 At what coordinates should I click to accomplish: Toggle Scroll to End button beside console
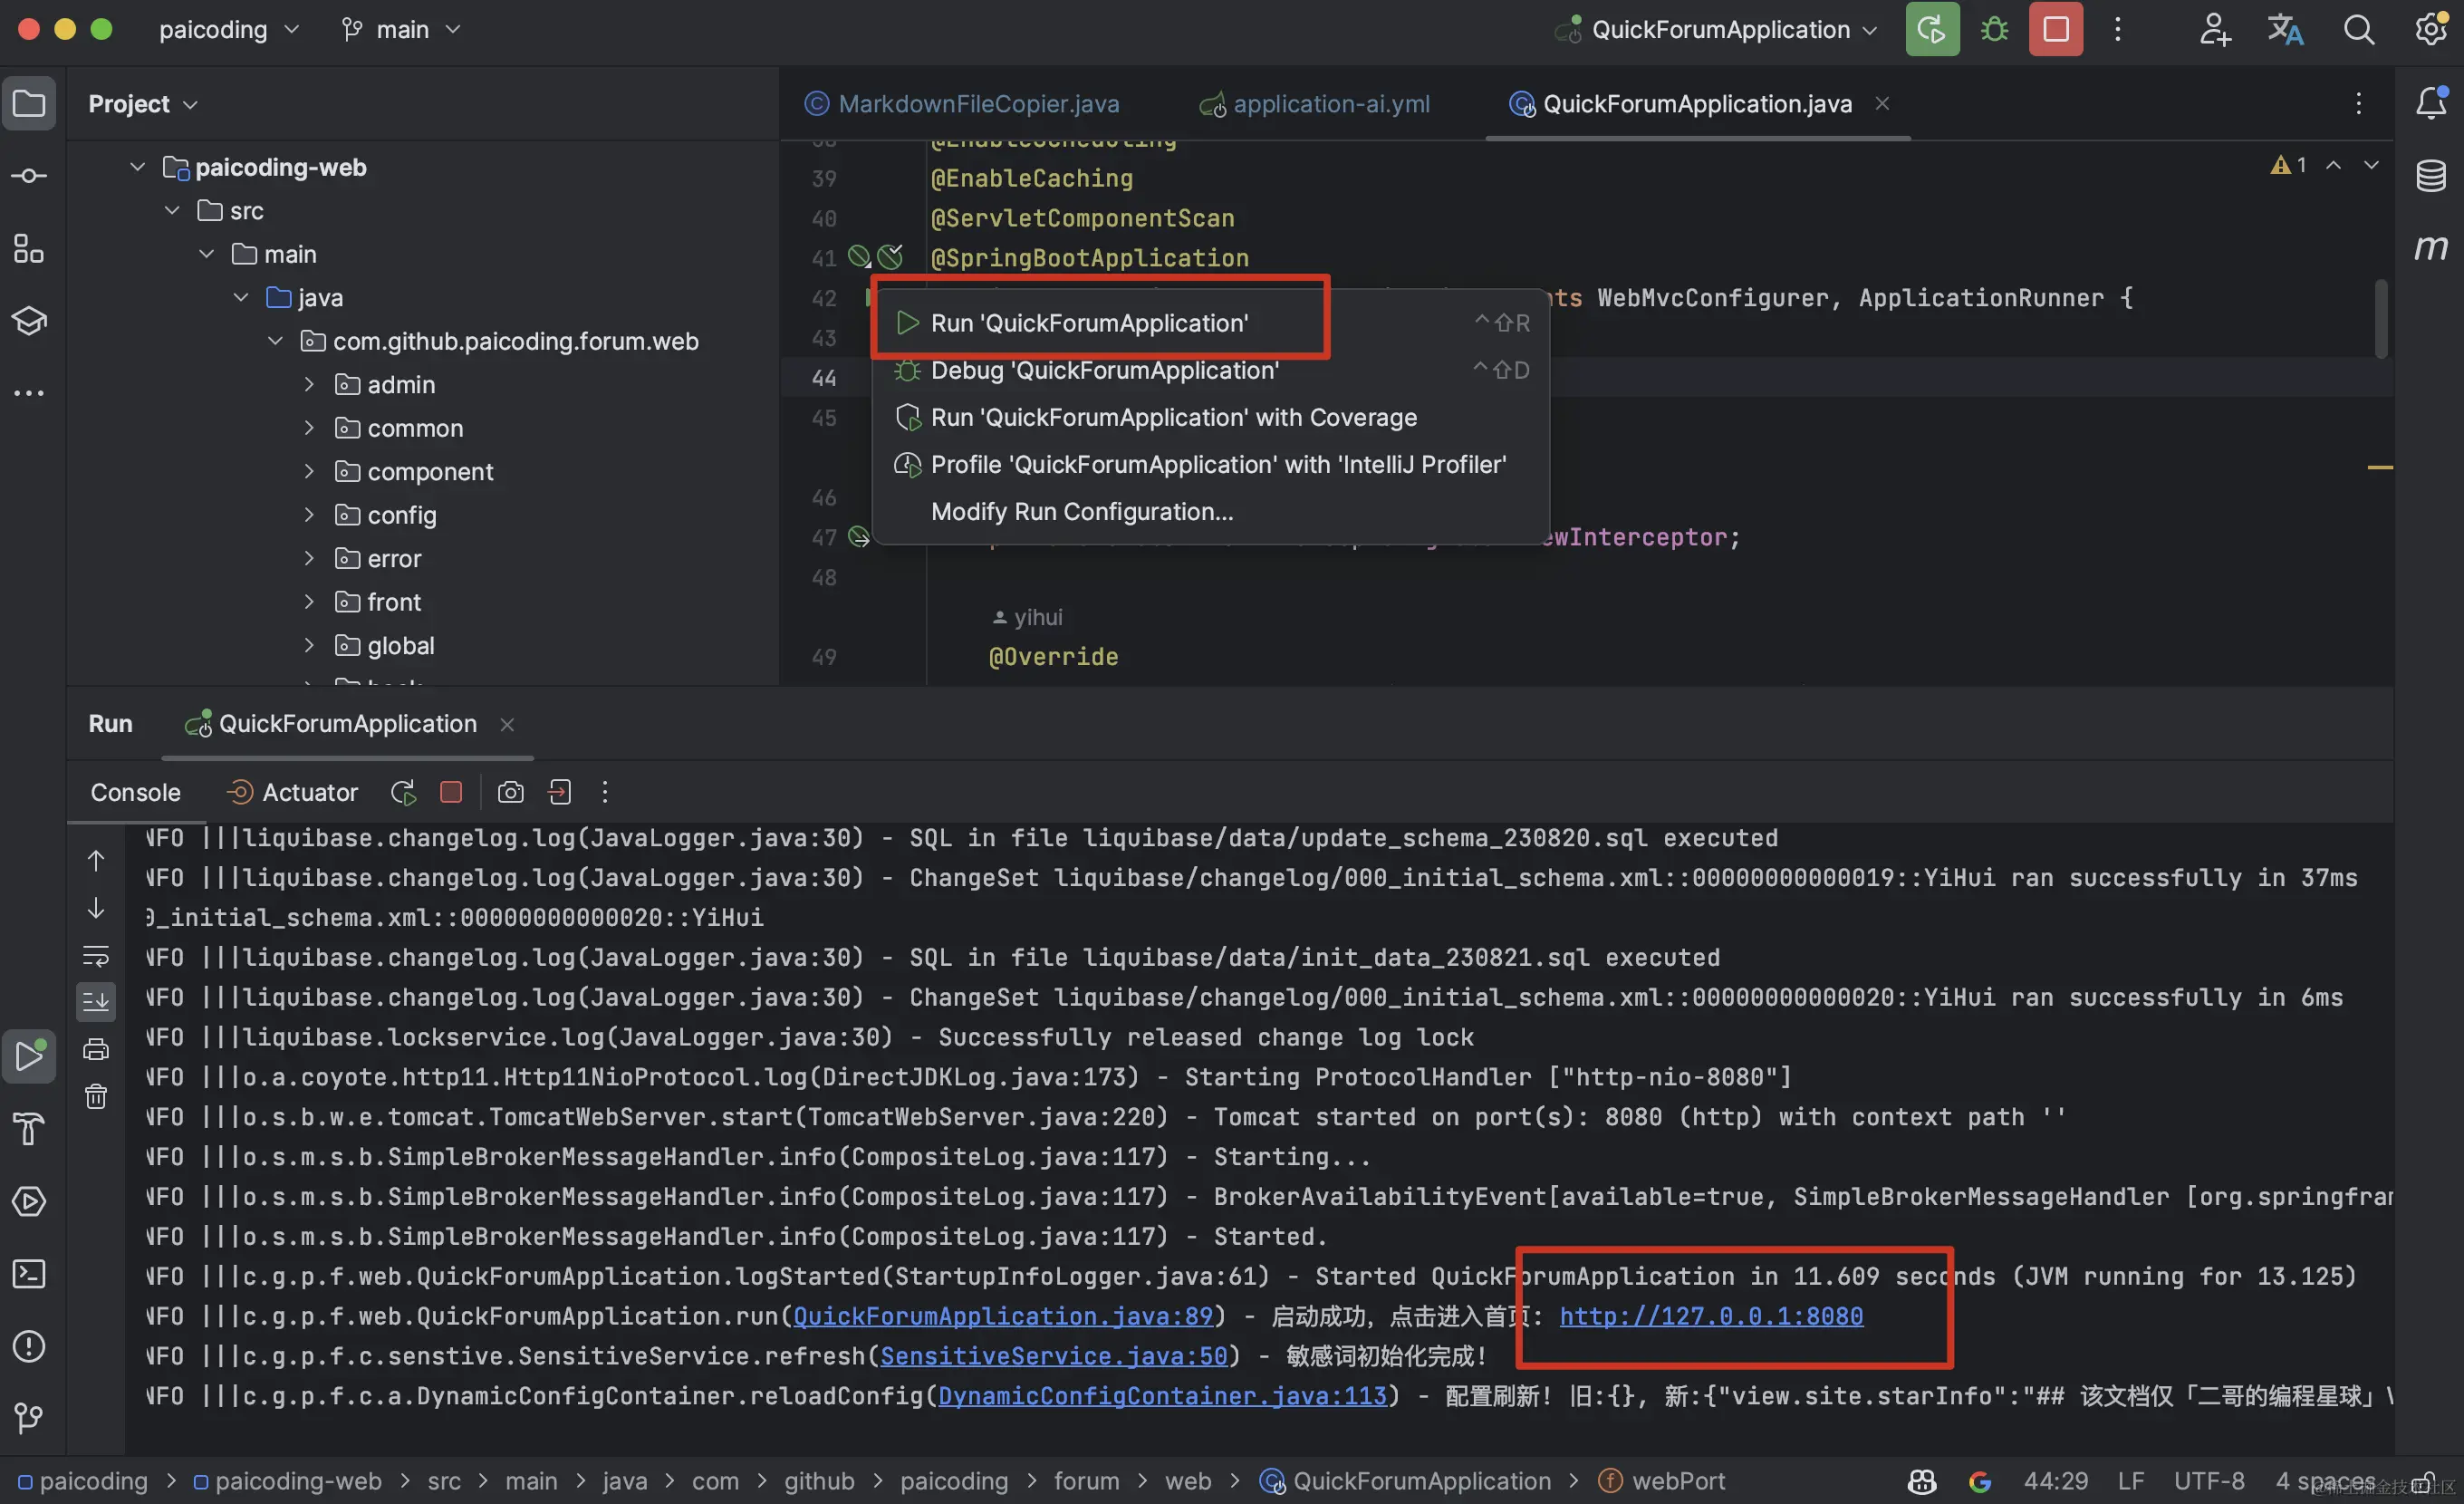pyautogui.click(x=96, y=1001)
